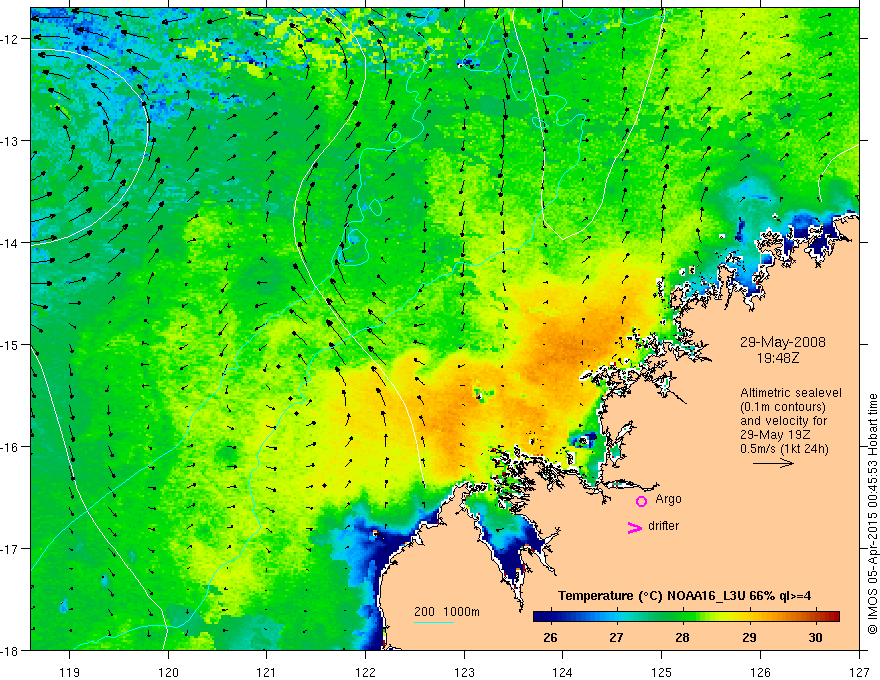This screenshot has width=880, height=680.
Task: Click colorbar tick label 29
Action: 749,637
